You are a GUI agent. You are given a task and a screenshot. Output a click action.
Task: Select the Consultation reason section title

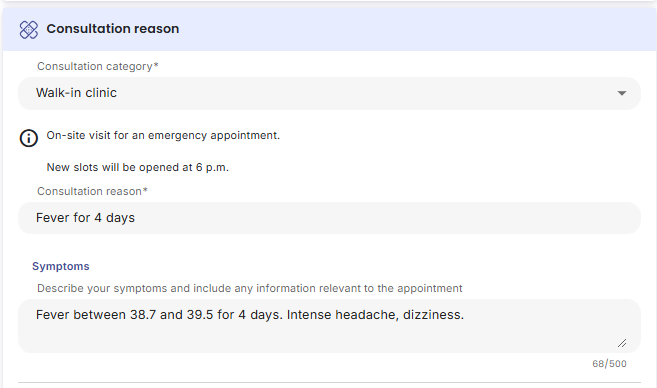click(113, 29)
